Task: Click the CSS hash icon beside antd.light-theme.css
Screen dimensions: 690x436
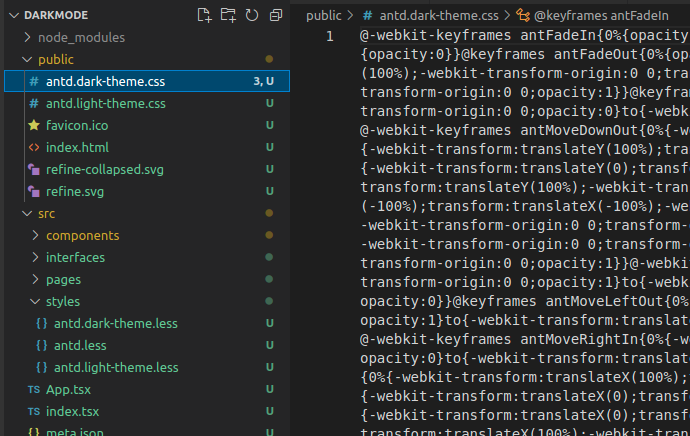Action: pos(34,103)
